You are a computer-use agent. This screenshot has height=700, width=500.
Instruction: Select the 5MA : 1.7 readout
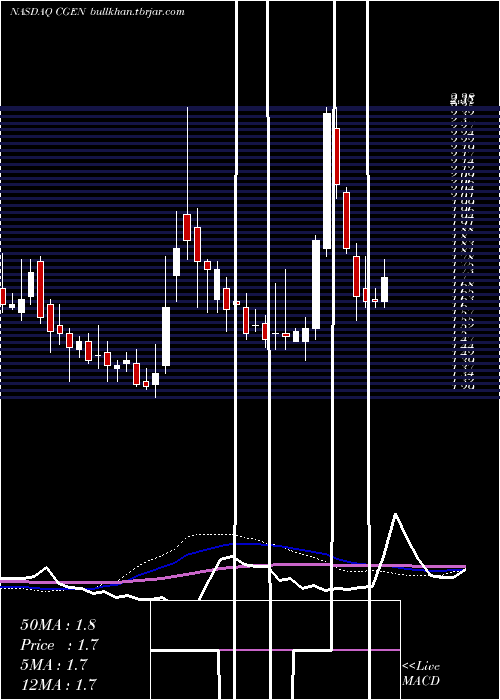[x=53, y=665]
